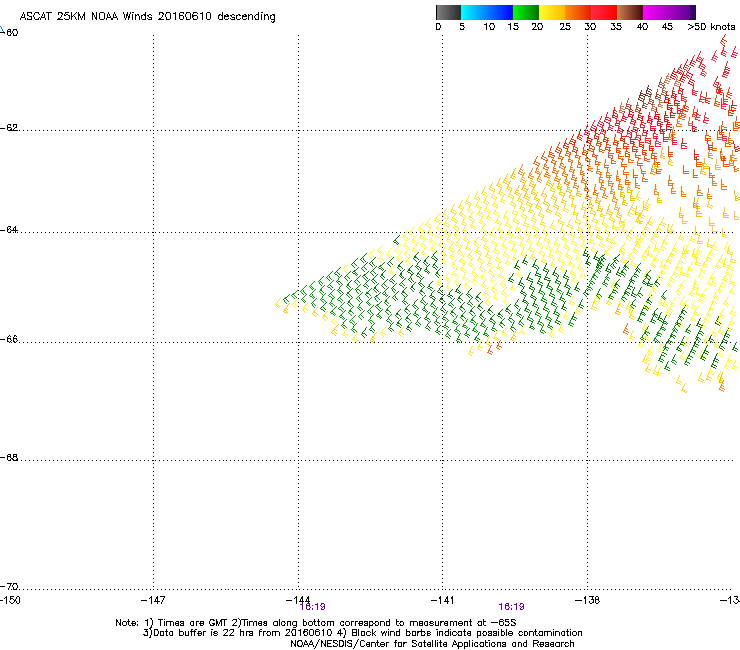The height and width of the screenshot is (650, 740).
Task: Click the -68 latitude axis label
Action: (9, 458)
